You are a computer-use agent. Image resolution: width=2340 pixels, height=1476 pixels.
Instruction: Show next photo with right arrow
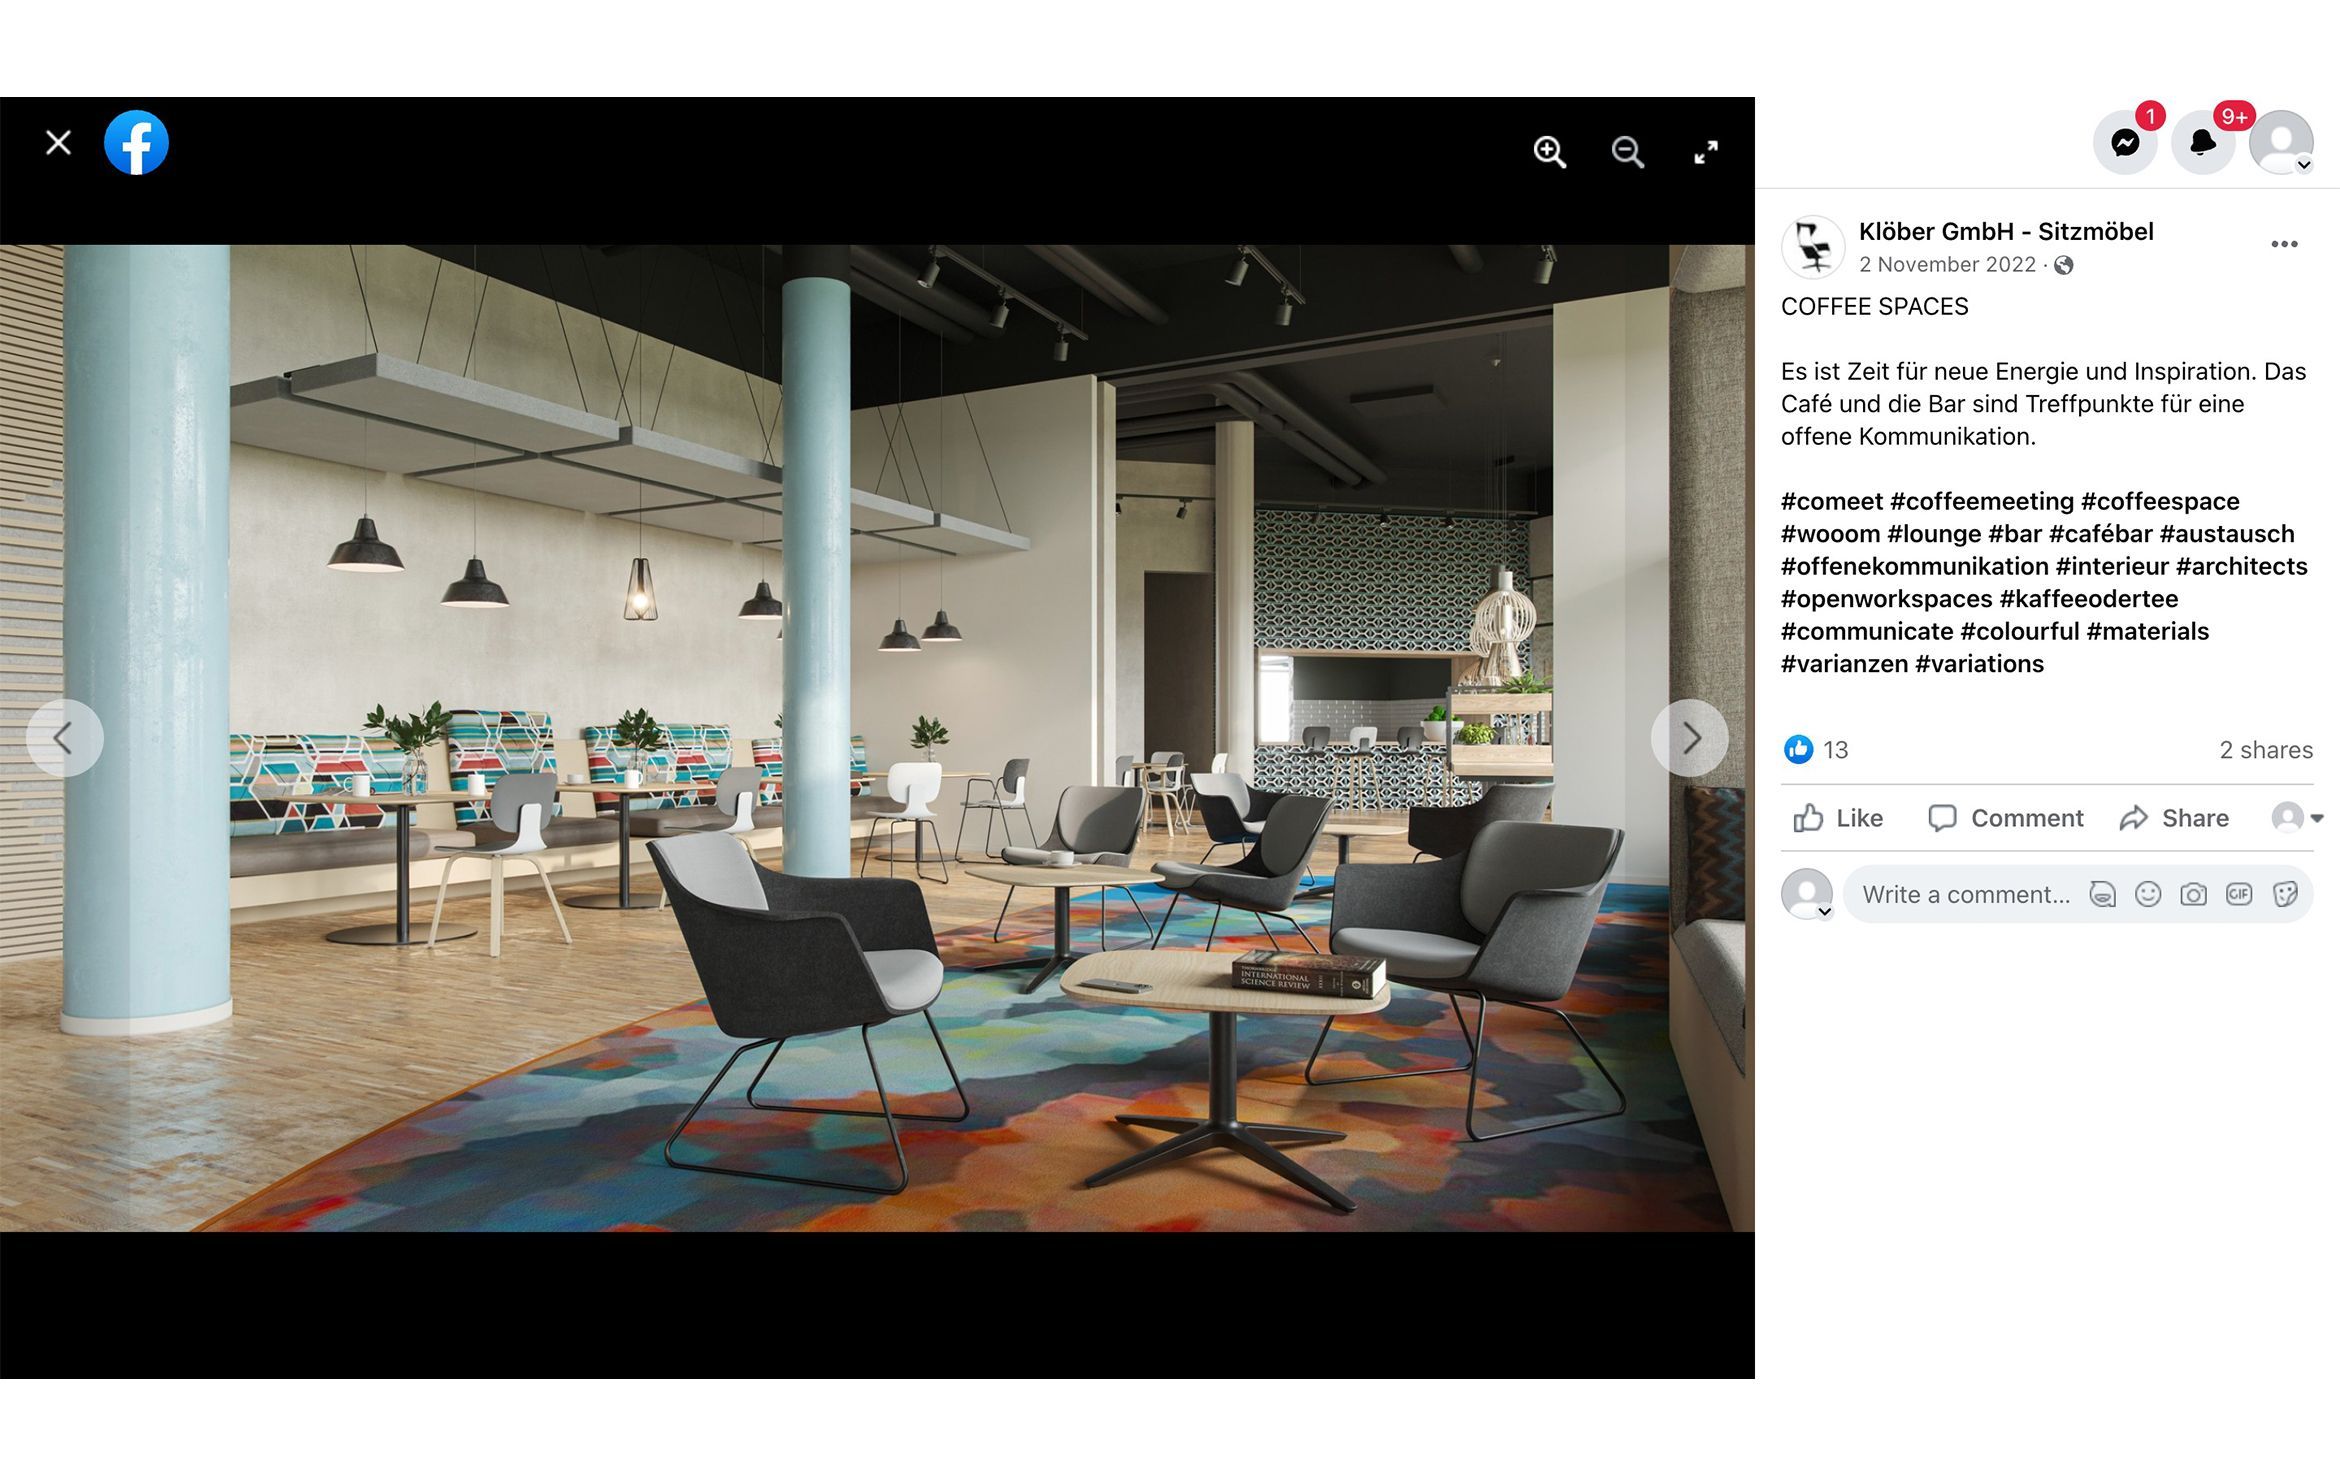click(1690, 738)
